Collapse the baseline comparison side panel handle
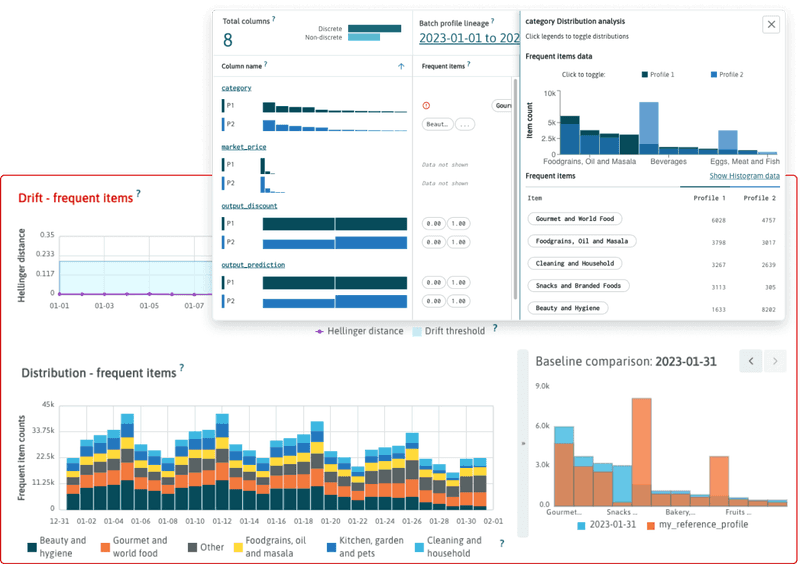 pos(521,441)
